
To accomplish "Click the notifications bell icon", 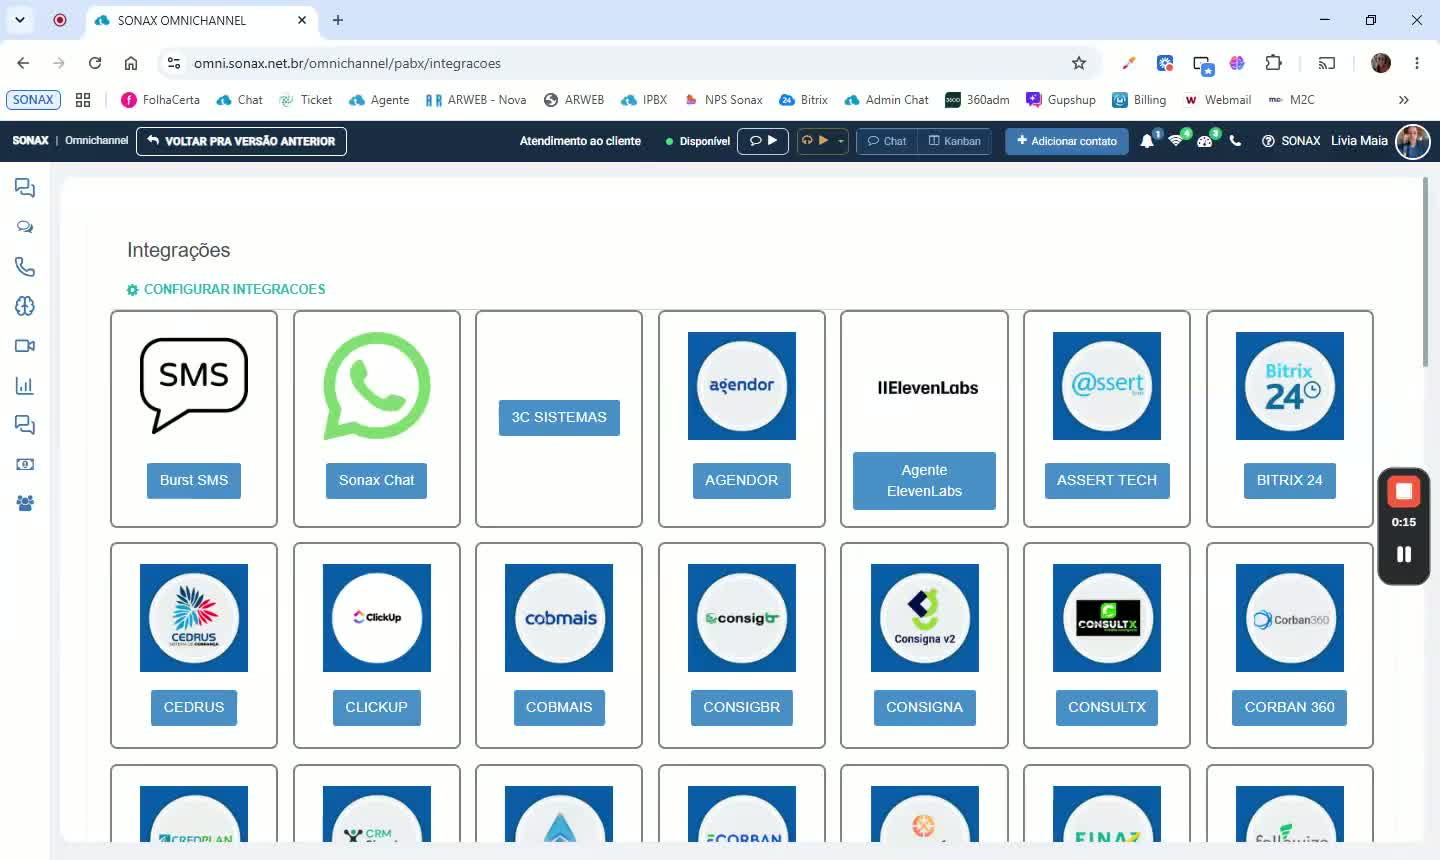I will [x=1147, y=141].
